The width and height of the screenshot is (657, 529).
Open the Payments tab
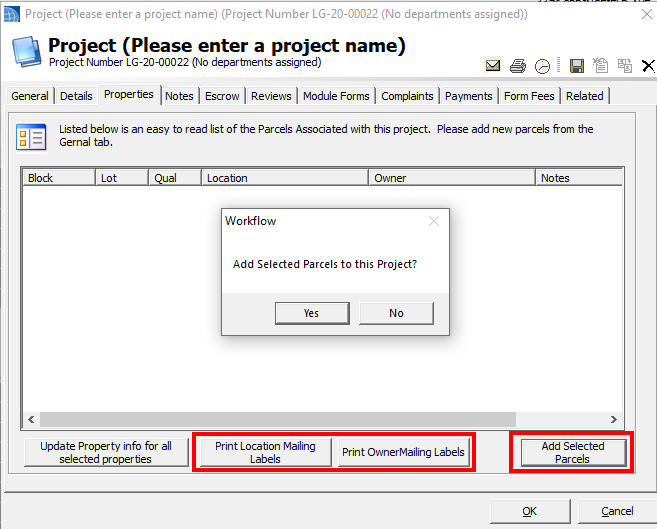click(468, 96)
